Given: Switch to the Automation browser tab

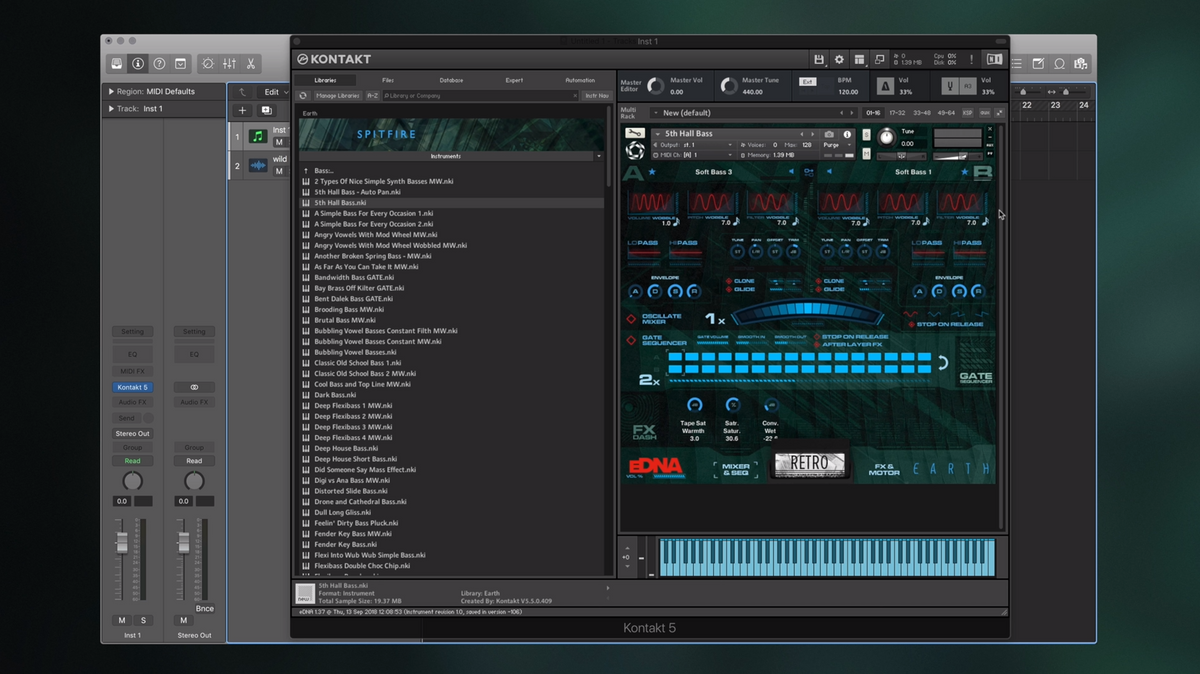Looking at the screenshot, I should pos(579,80).
